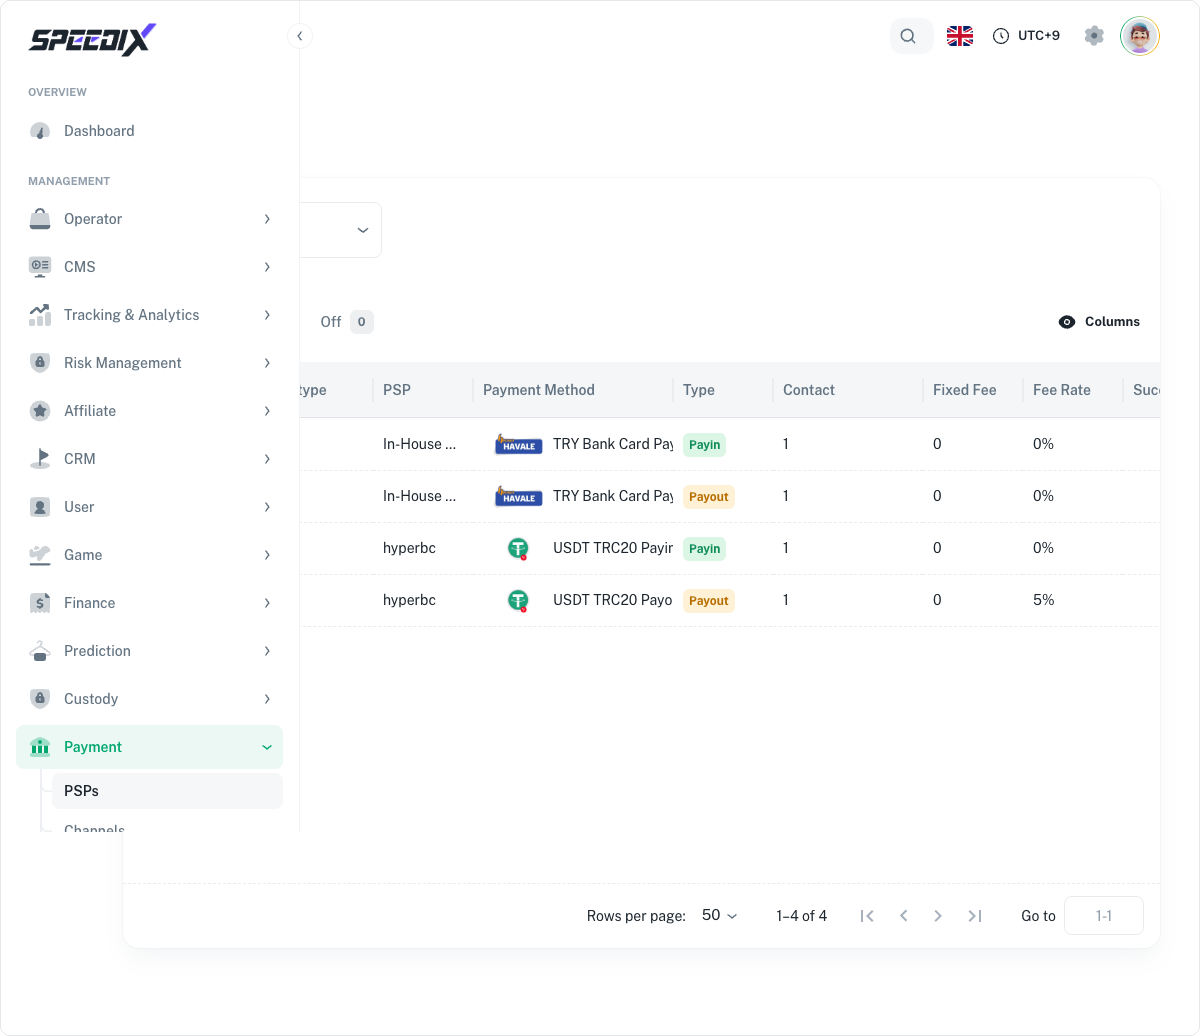Image resolution: width=1200 pixels, height=1036 pixels.
Task: Open the settings gear icon
Action: 1094,36
